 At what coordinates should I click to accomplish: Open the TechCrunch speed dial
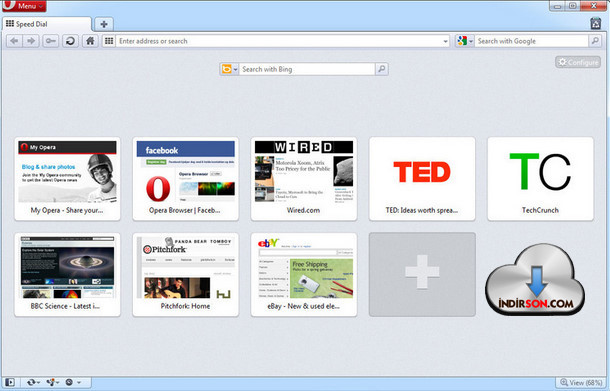(540, 179)
